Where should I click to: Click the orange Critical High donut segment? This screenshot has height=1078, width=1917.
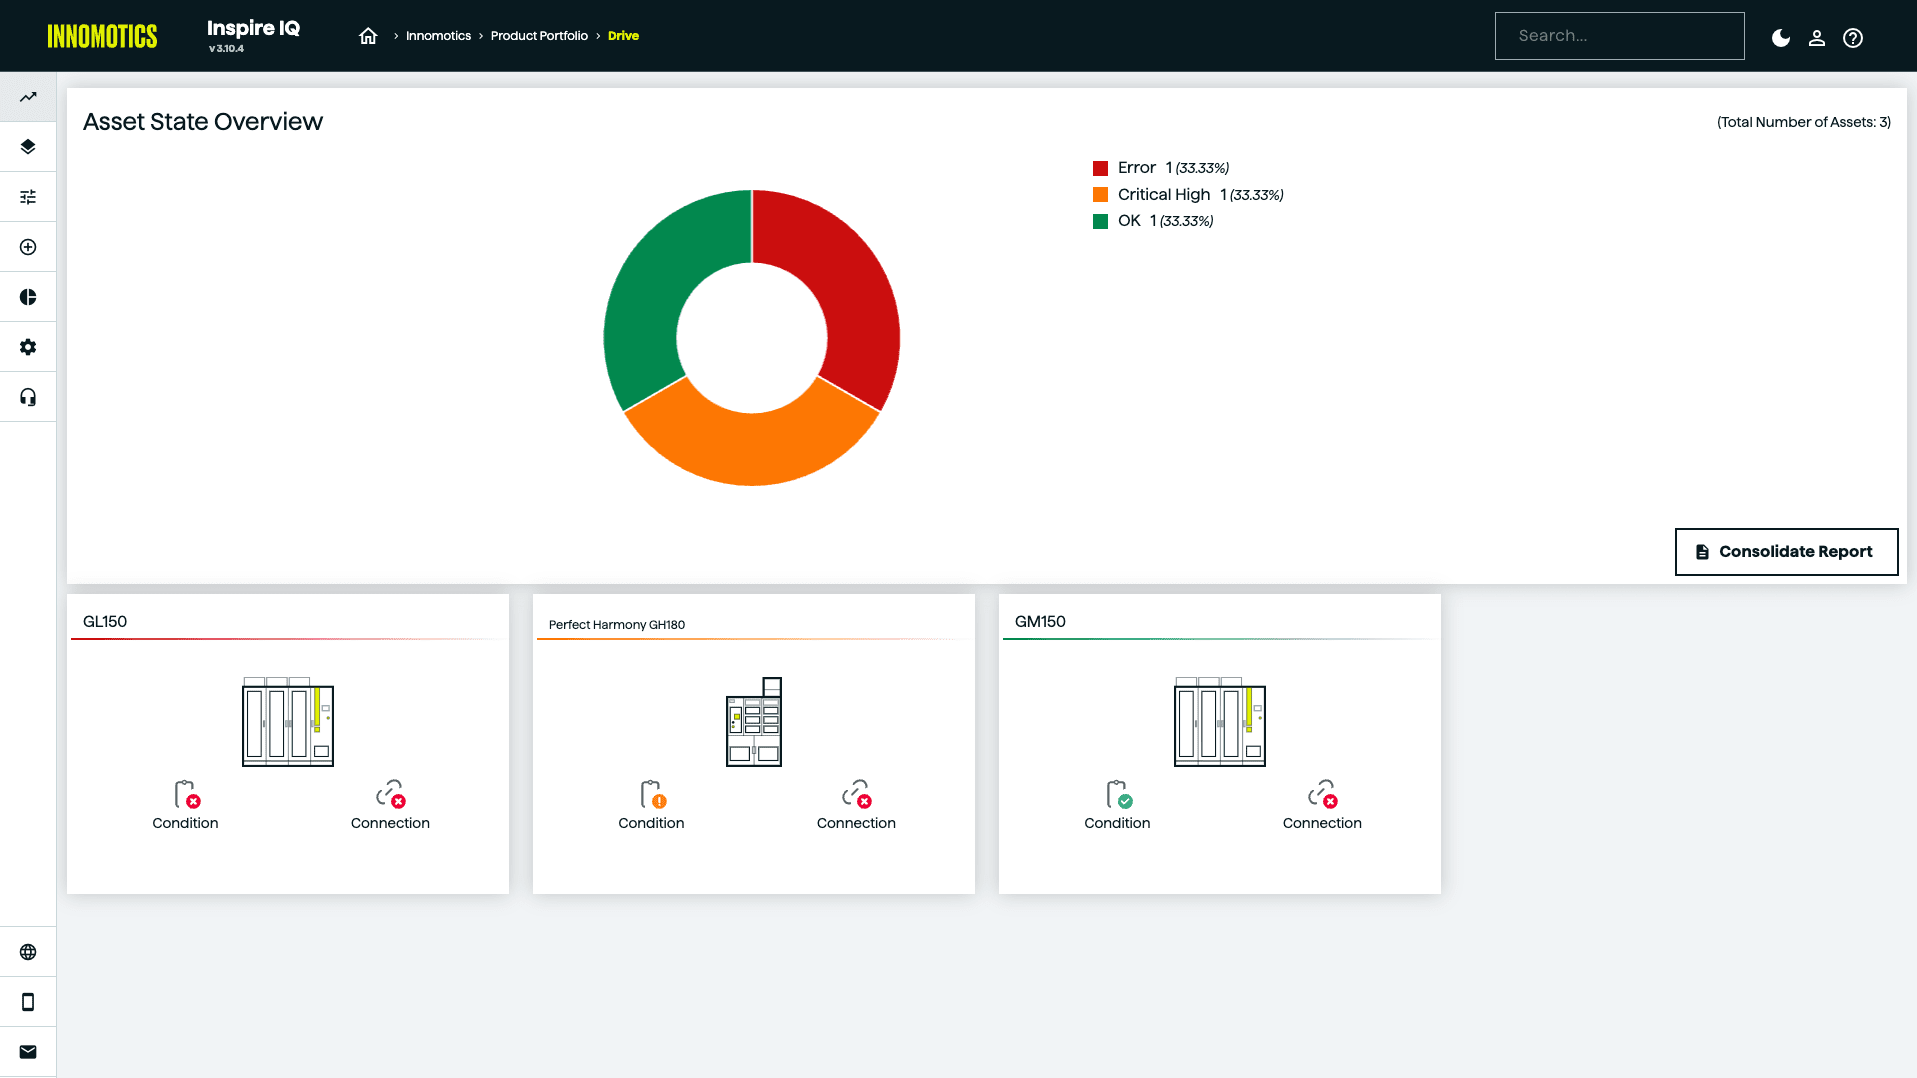point(752,450)
